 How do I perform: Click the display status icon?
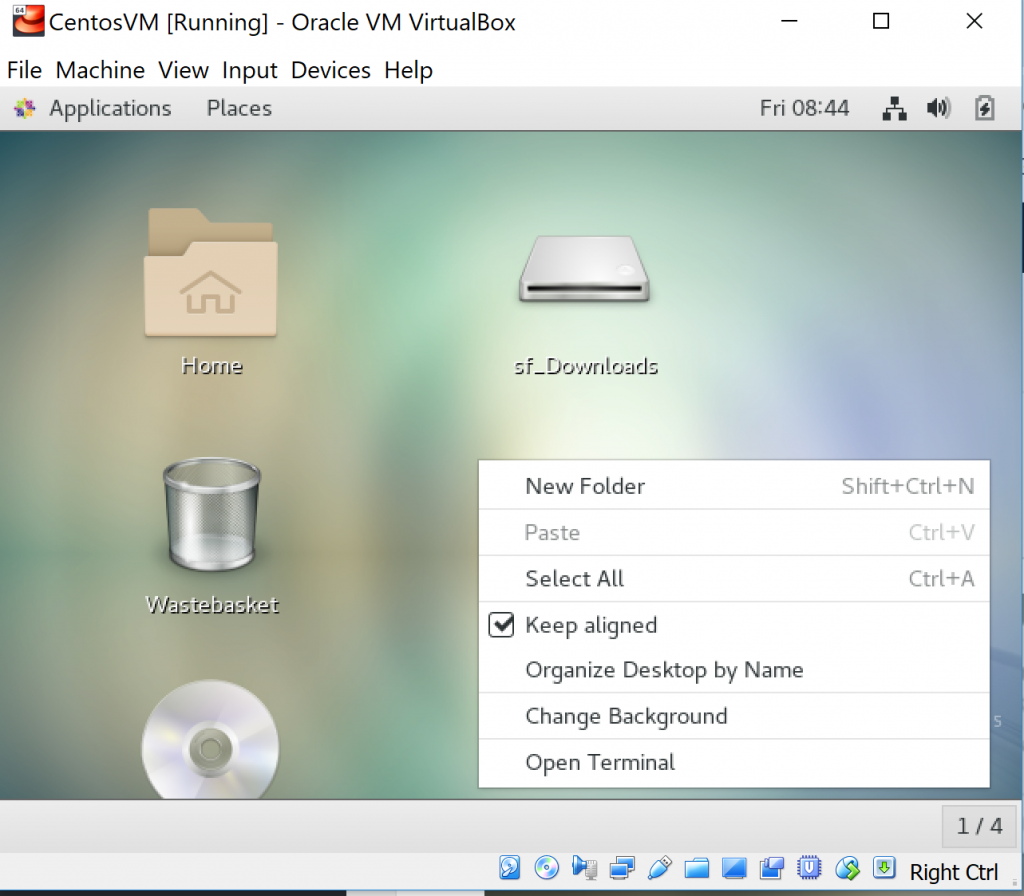[x=734, y=868]
